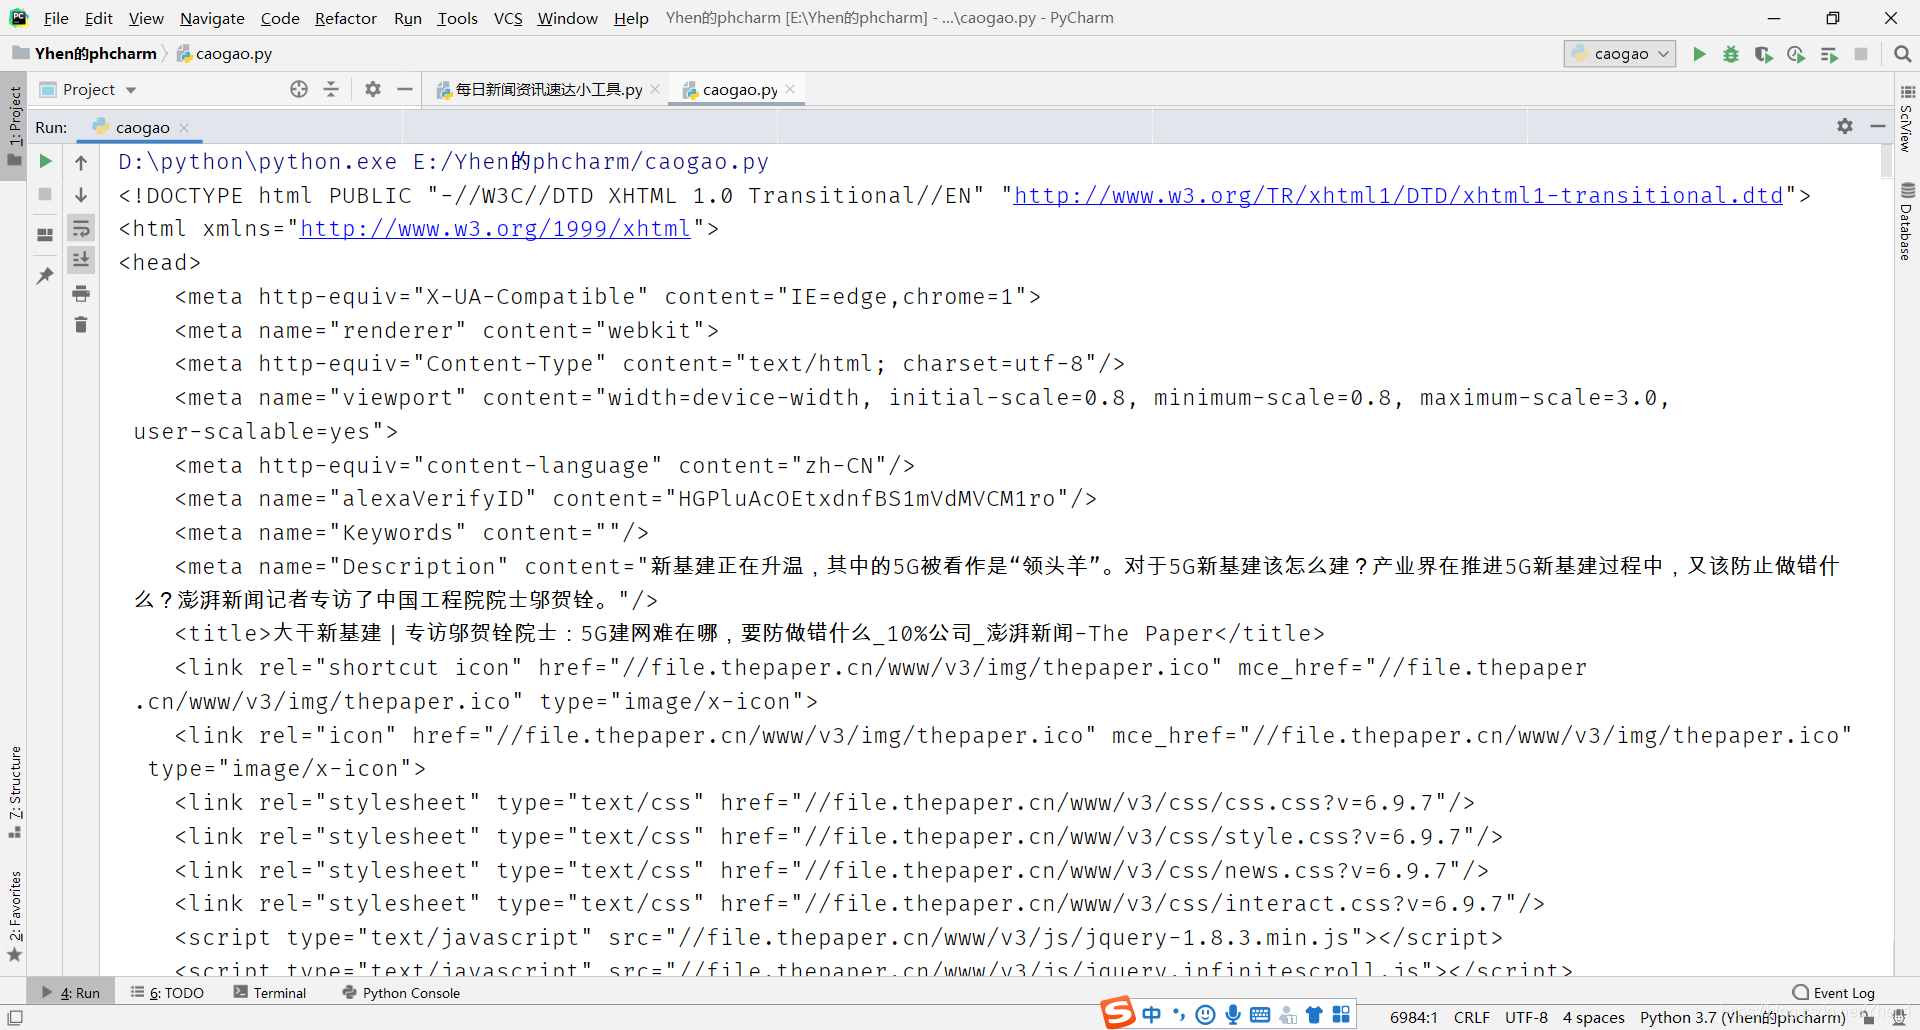Click the Python 3.7 interpreter selector

click(1742, 1017)
